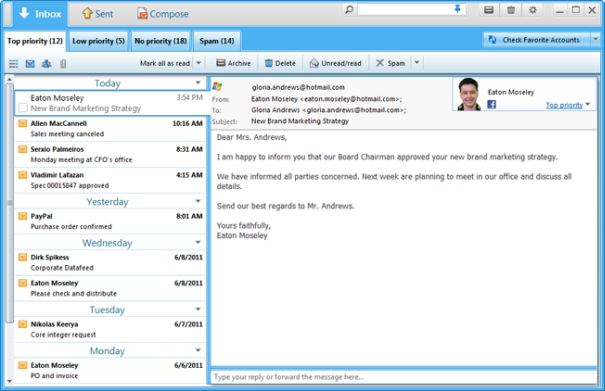Viewport: 605px width, 391px height.
Task: Click the paperclip attachments filter icon
Action: pyautogui.click(x=63, y=64)
